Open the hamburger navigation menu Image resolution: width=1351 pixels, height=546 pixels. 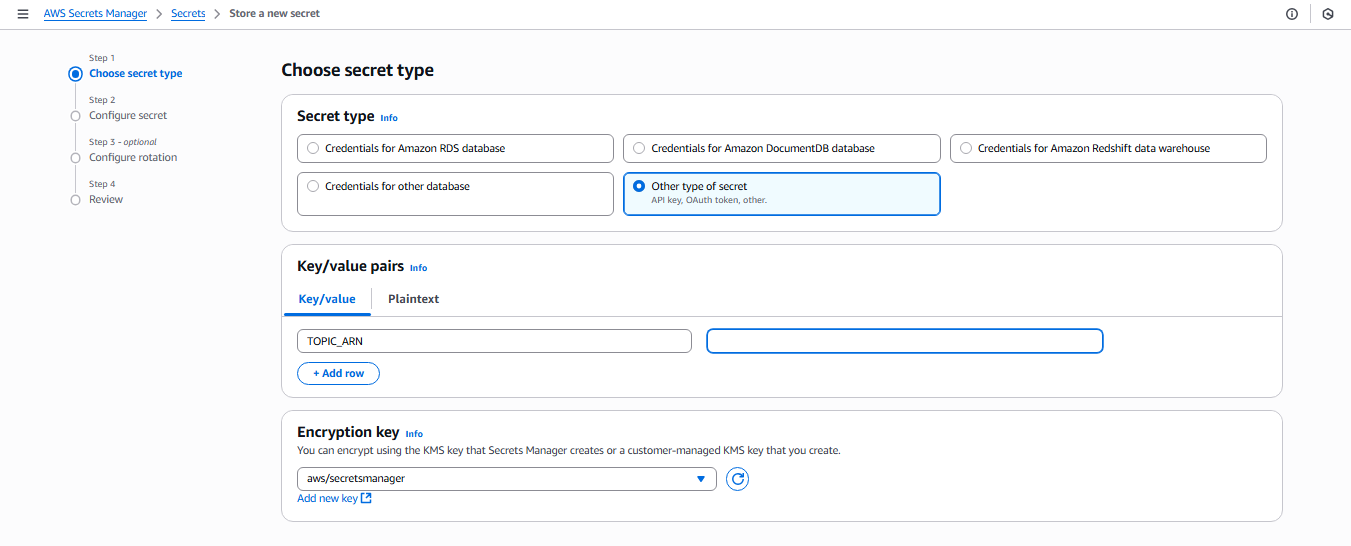point(23,14)
